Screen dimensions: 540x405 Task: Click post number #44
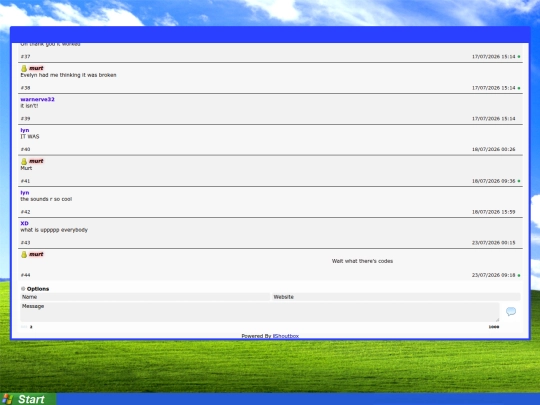click(x=25, y=275)
